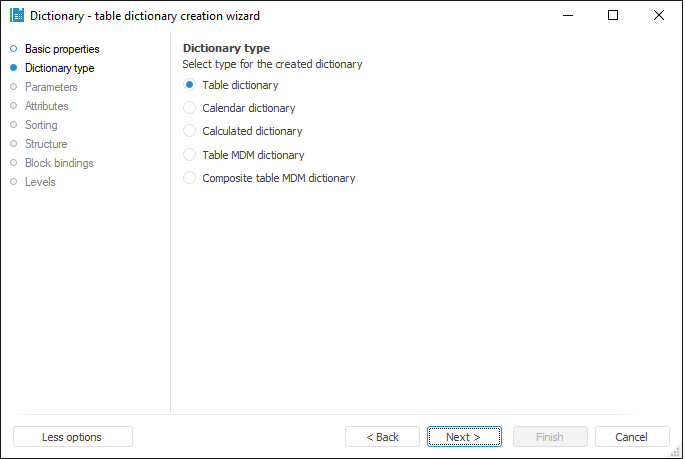Click the Less options button
The image size is (685, 459).
click(72, 437)
